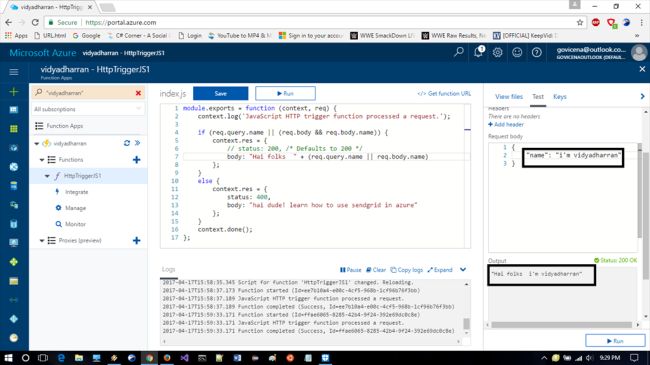Add a new function with Functions plus

tap(136, 160)
